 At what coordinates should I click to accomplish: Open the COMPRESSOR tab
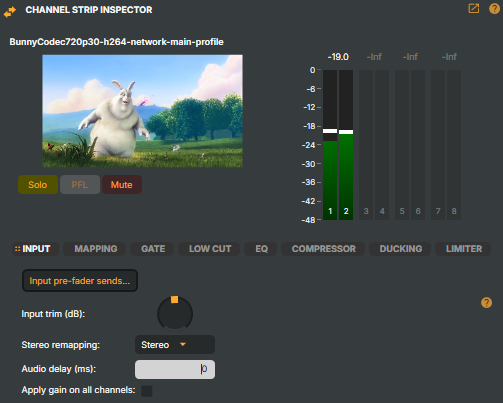pyautogui.click(x=323, y=249)
